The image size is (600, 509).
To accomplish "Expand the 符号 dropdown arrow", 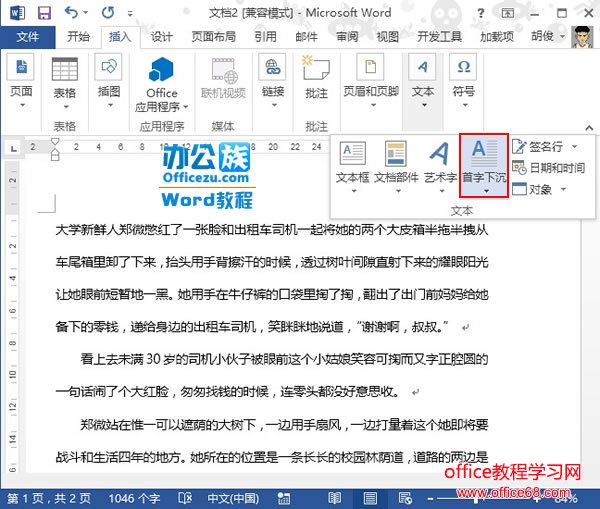I will tap(465, 105).
